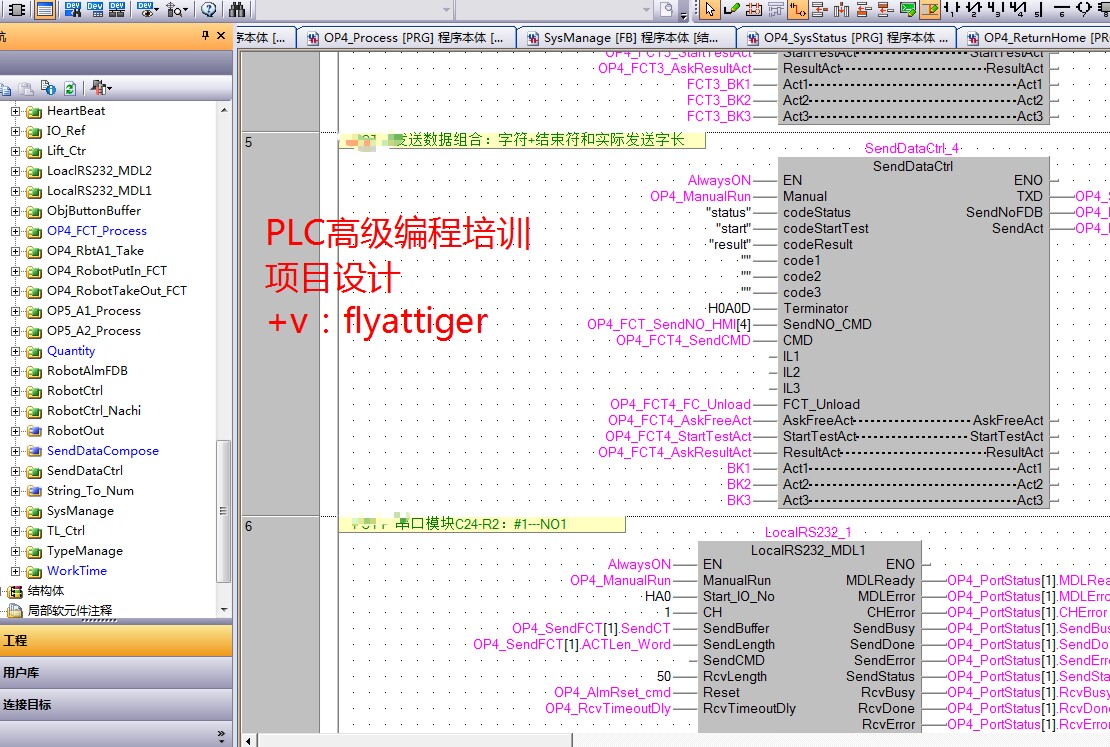Select the OP4_RcvTimeoutDly variable

pyautogui.click(x=607, y=708)
